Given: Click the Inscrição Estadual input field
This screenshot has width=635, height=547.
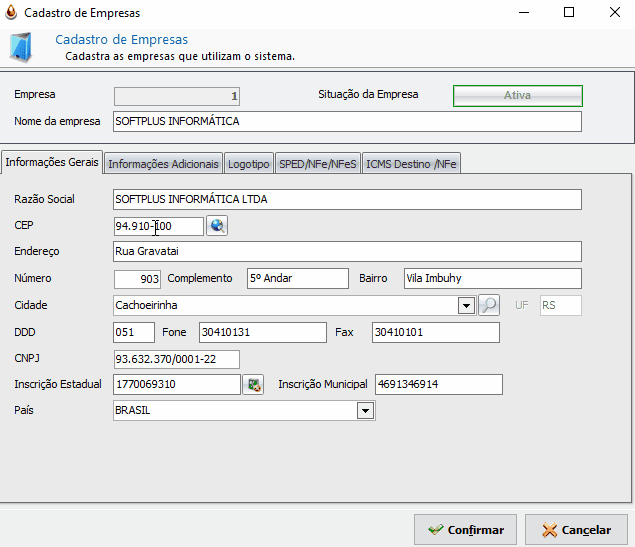Looking at the screenshot, I should (x=177, y=384).
